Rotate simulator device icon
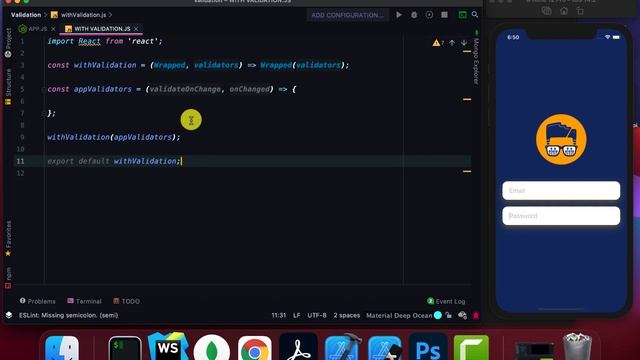 point(580,11)
